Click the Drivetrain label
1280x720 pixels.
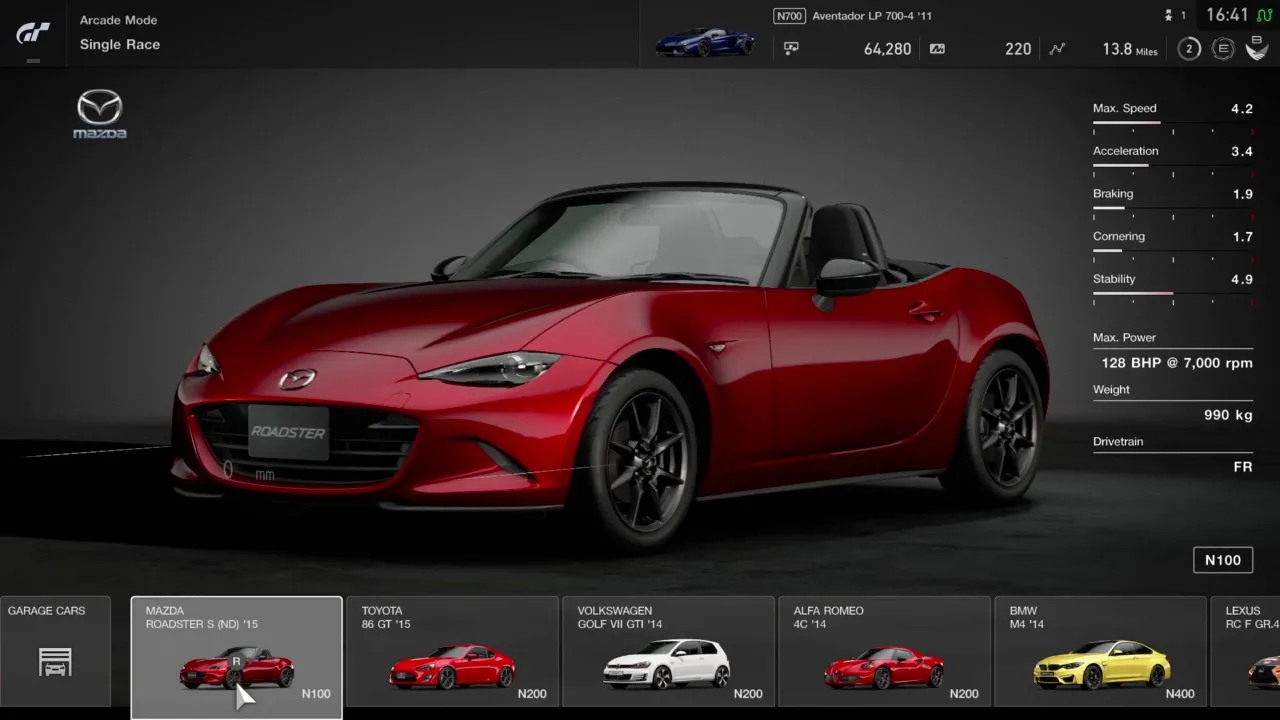(1118, 442)
